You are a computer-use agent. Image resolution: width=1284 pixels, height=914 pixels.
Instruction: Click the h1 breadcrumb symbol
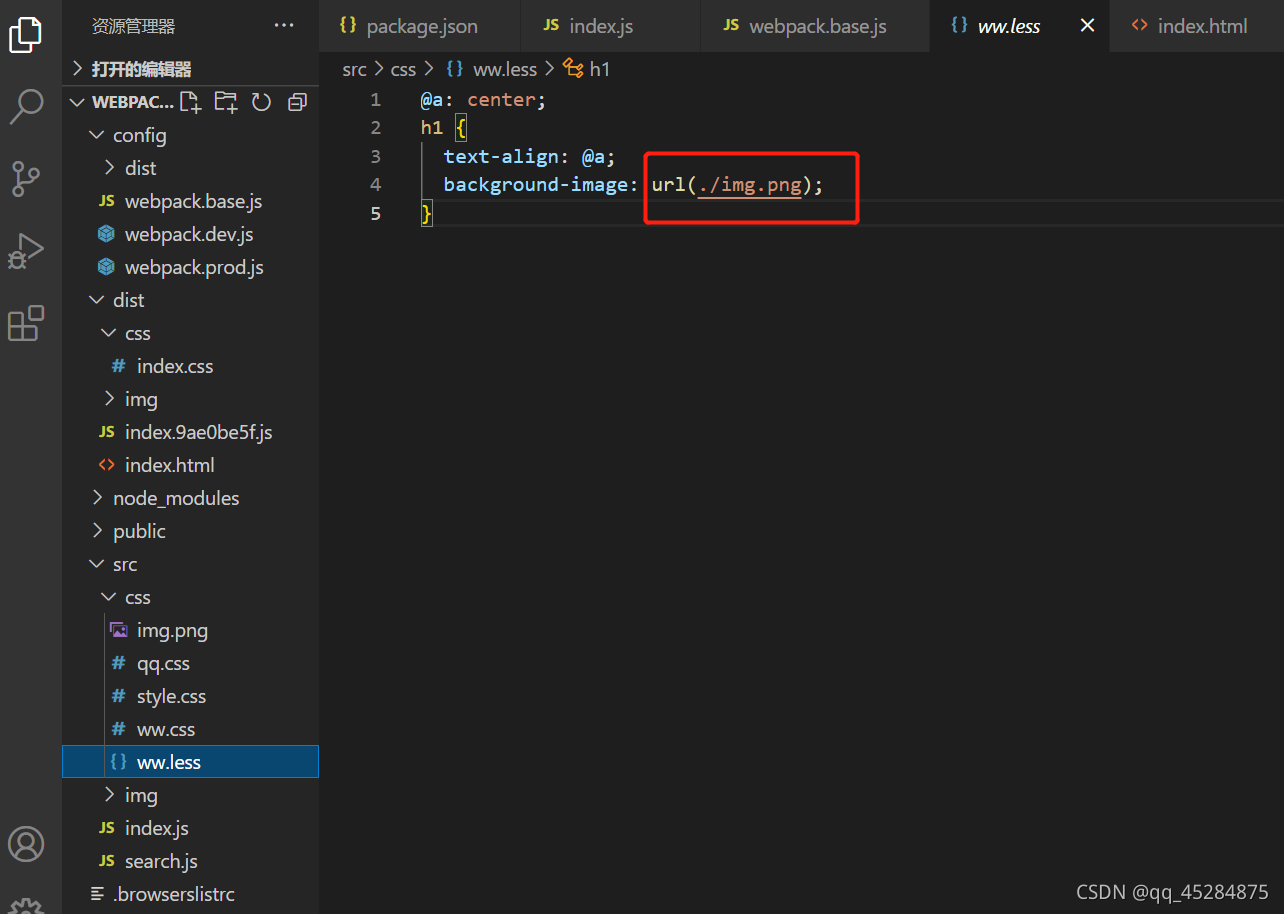[587, 69]
